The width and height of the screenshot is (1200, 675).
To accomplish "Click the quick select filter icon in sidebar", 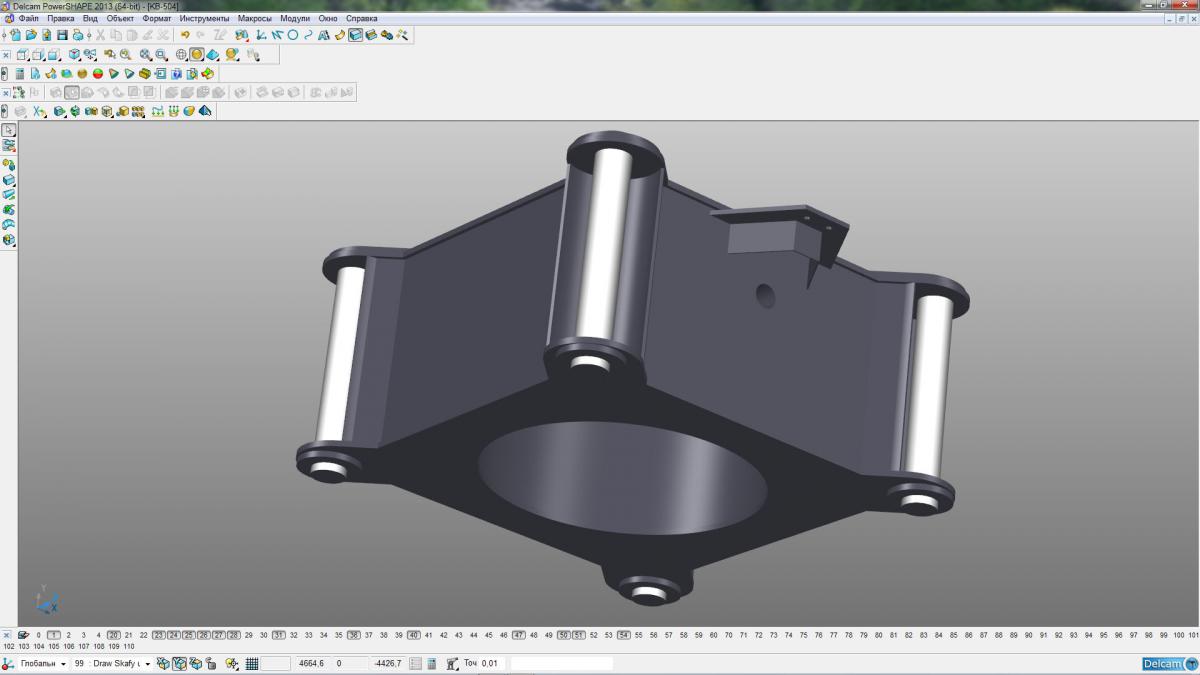I will pos(9,145).
